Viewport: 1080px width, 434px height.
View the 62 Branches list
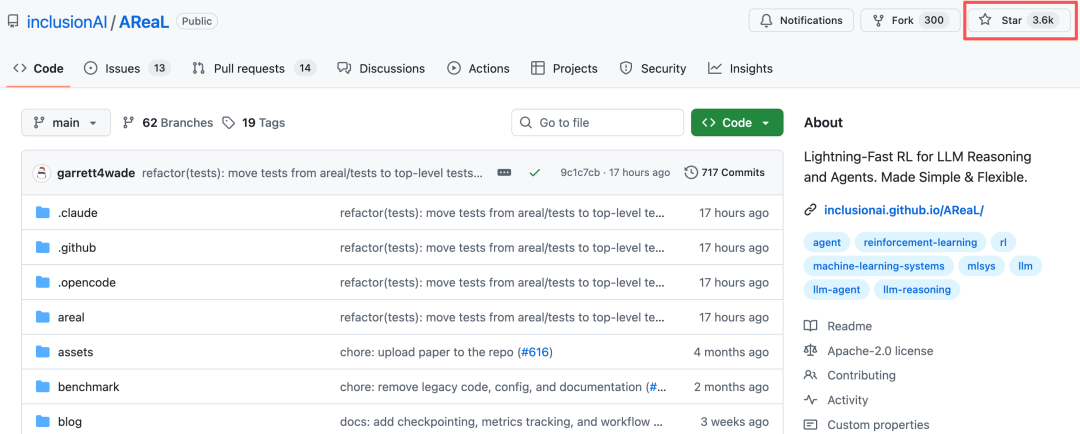[x=167, y=123]
